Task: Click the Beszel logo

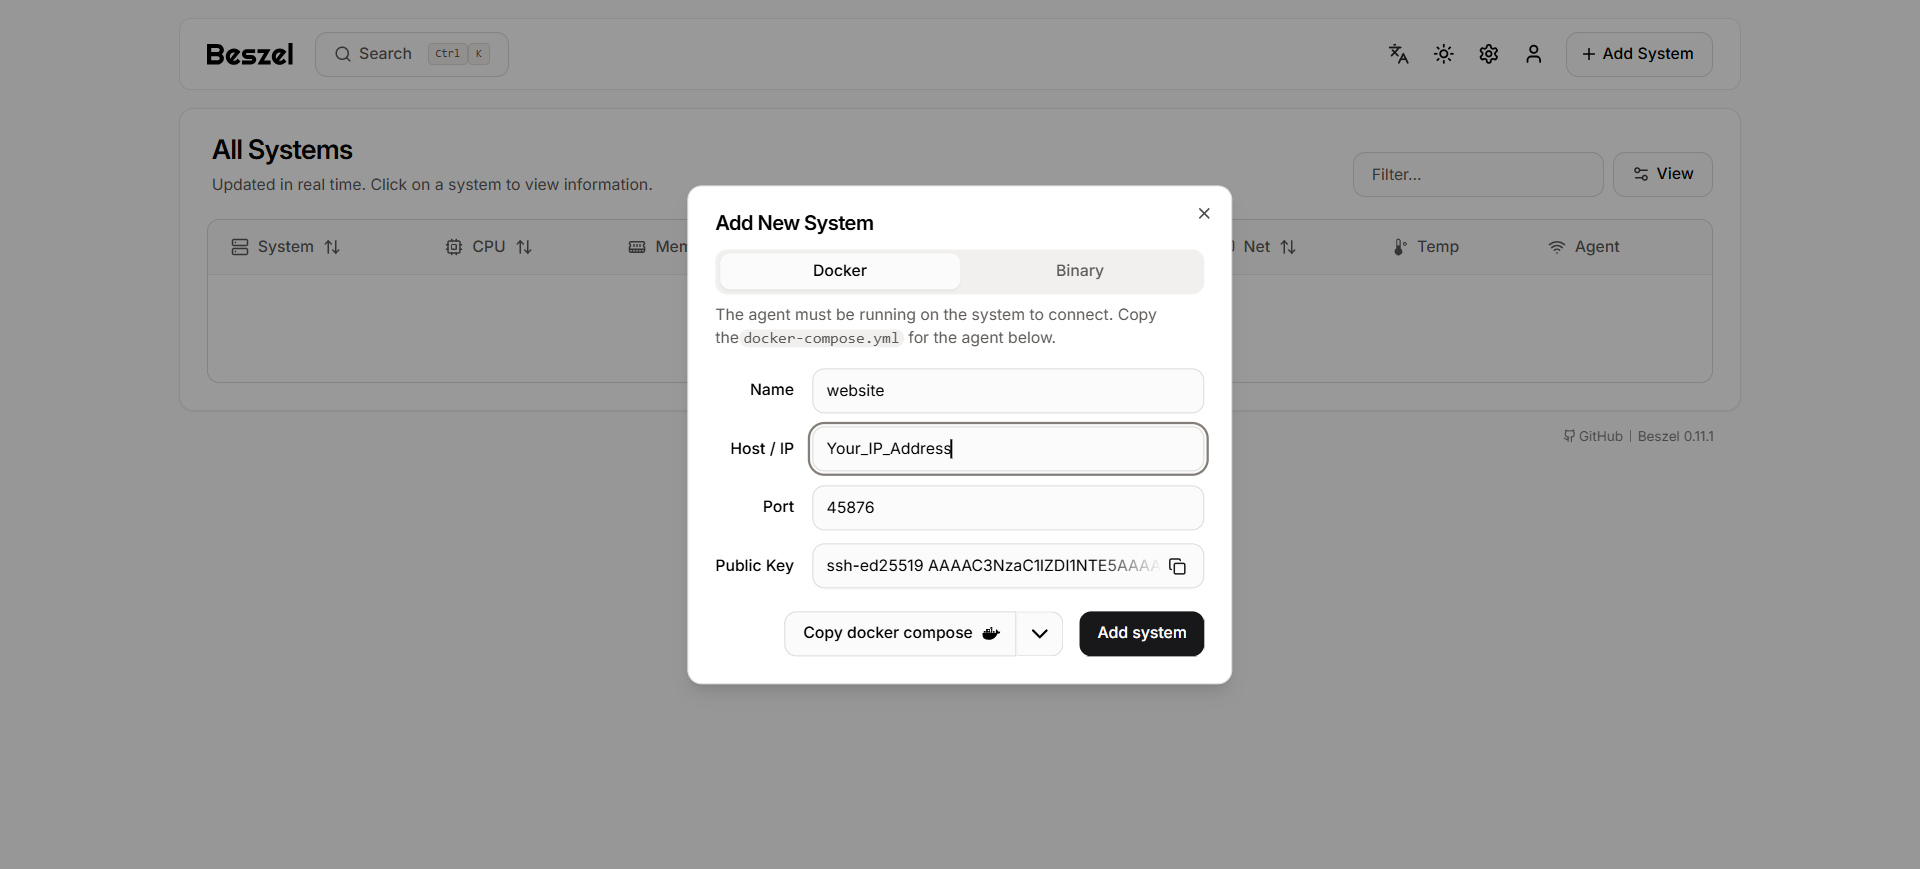Action: pos(249,54)
